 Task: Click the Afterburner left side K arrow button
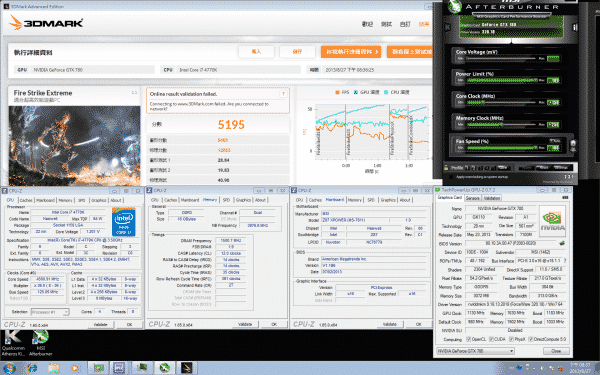tap(447, 27)
